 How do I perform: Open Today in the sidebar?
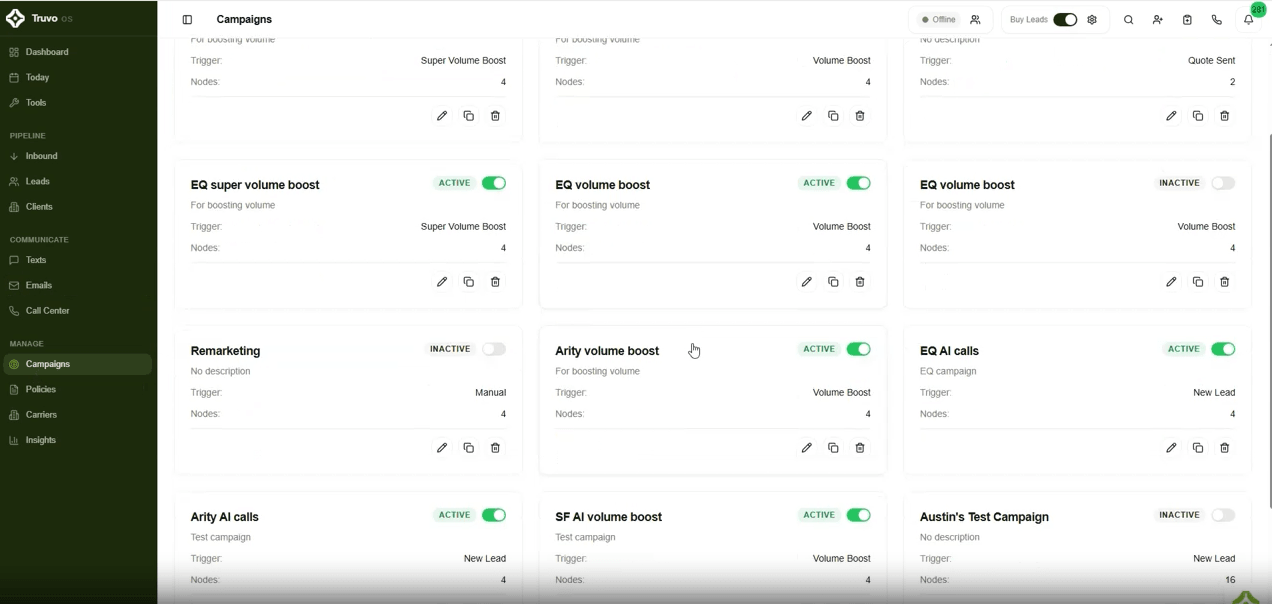[x=77, y=77]
